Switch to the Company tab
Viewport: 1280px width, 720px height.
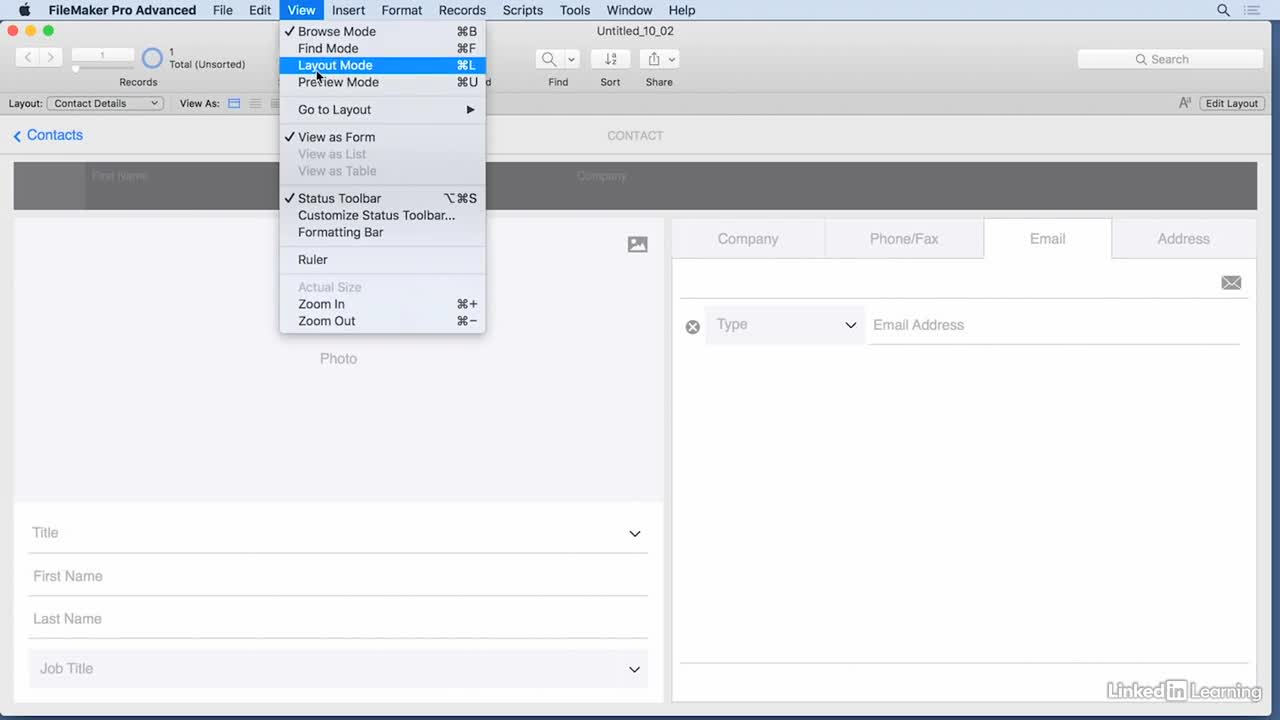click(748, 239)
